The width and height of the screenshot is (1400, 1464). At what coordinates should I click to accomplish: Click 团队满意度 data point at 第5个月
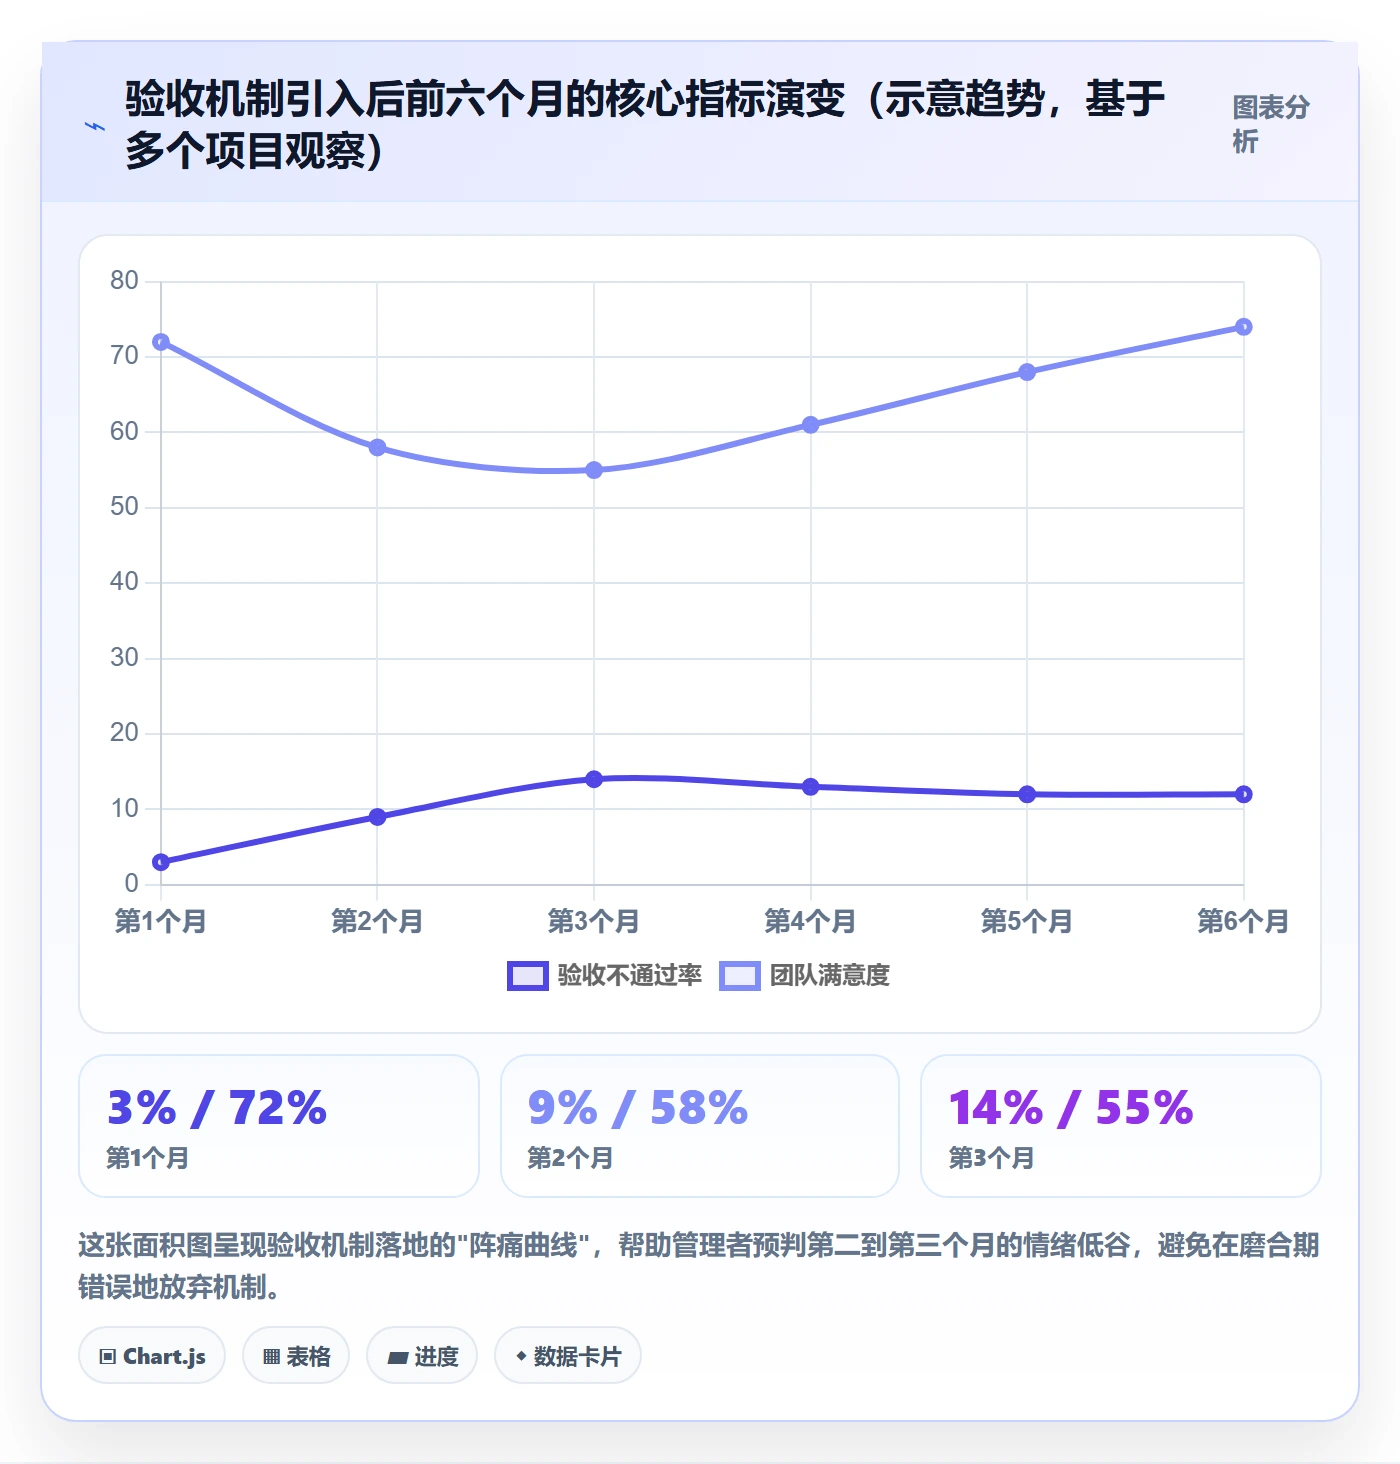pos(1027,372)
